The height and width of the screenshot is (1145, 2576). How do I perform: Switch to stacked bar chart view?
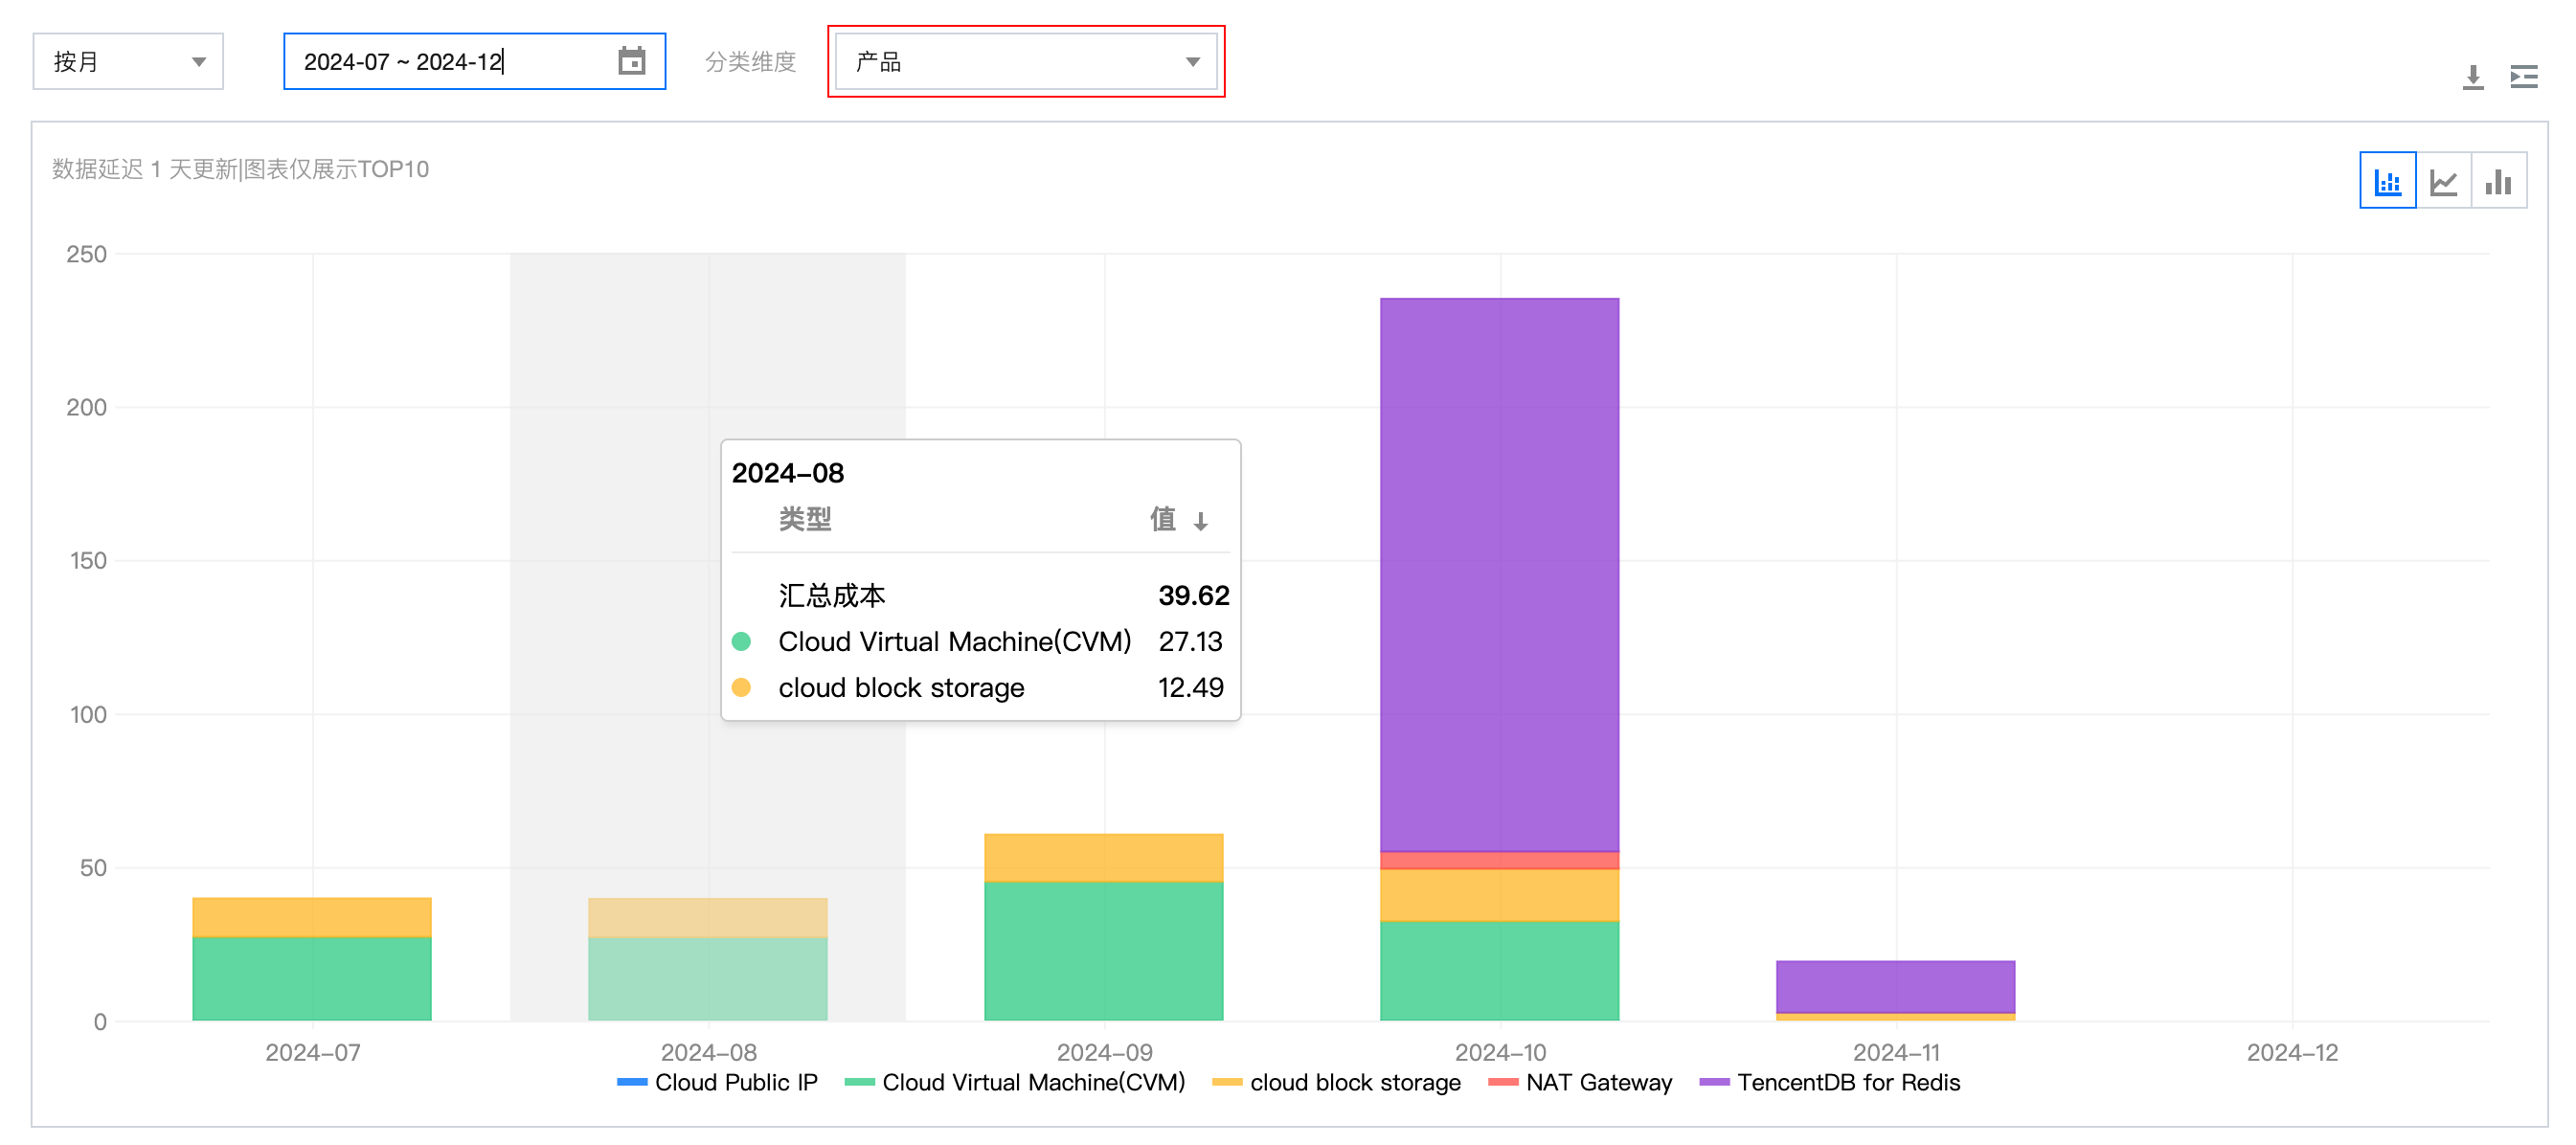(2387, 181)
